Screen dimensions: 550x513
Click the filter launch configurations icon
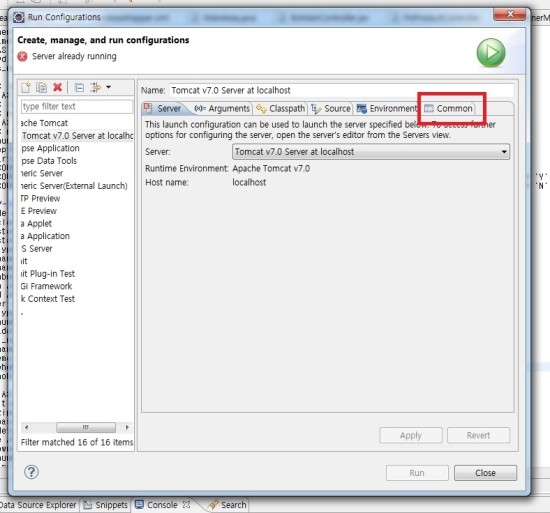95,87
